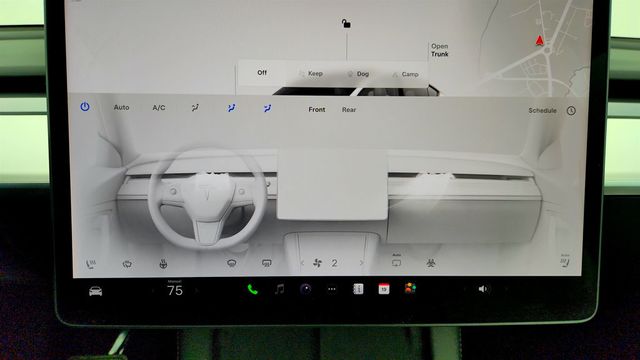Increase fan speed with right chevron
640x360 pixels.
(x=362, y=263)
